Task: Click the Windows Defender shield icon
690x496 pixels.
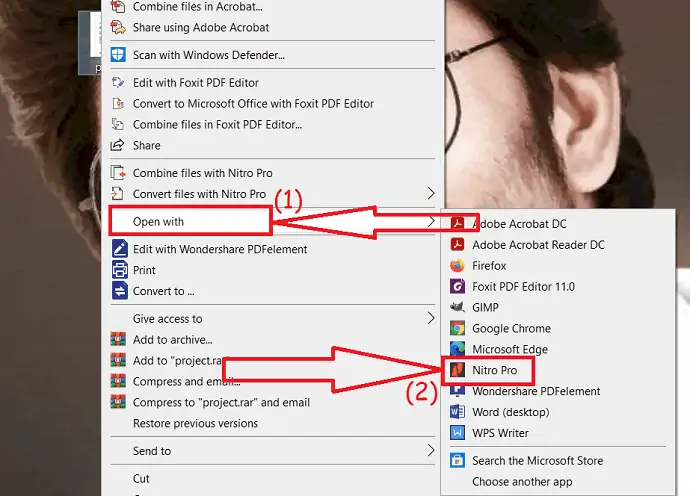Action: coord(118,55)
